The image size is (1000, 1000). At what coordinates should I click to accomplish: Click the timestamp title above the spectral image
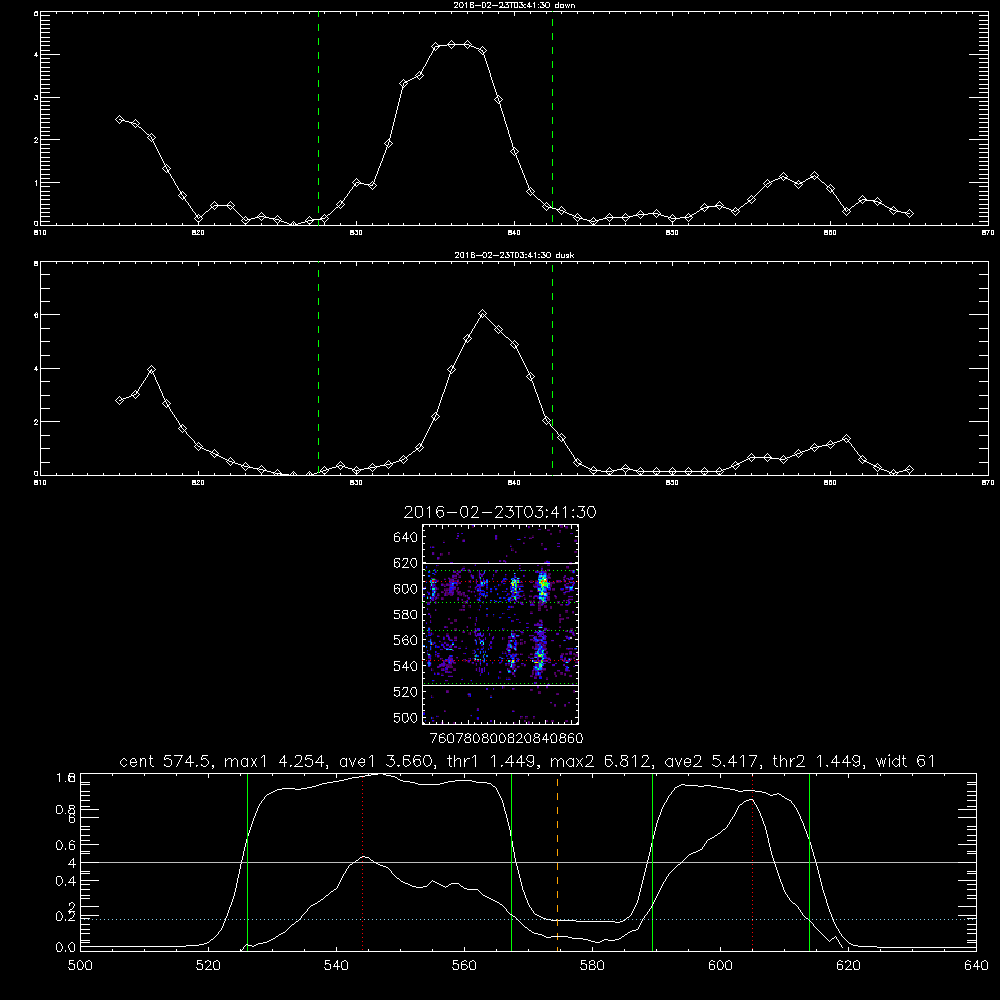click(500, 512)
